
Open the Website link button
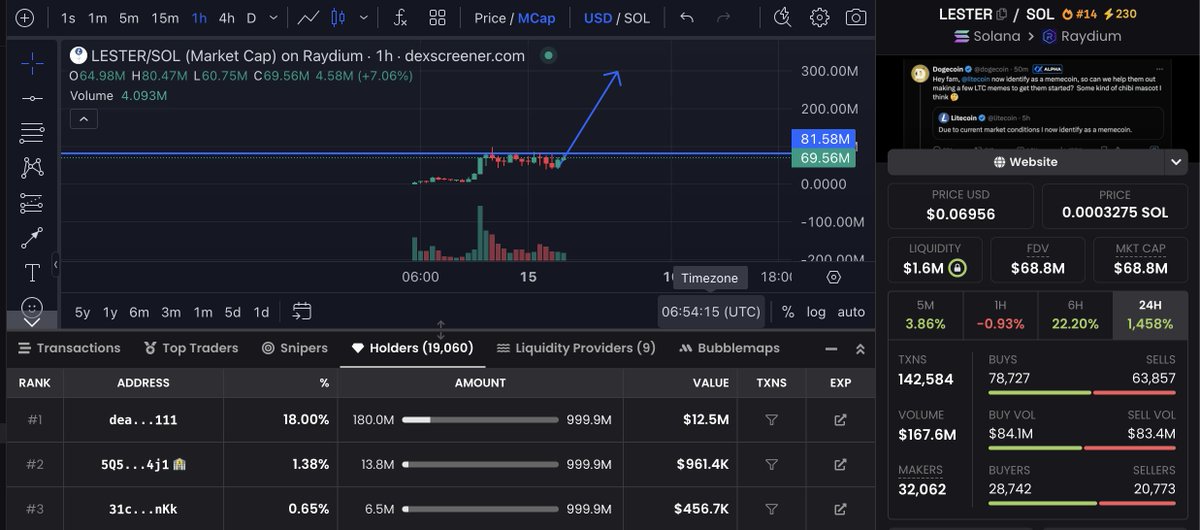click(1025, 162)
